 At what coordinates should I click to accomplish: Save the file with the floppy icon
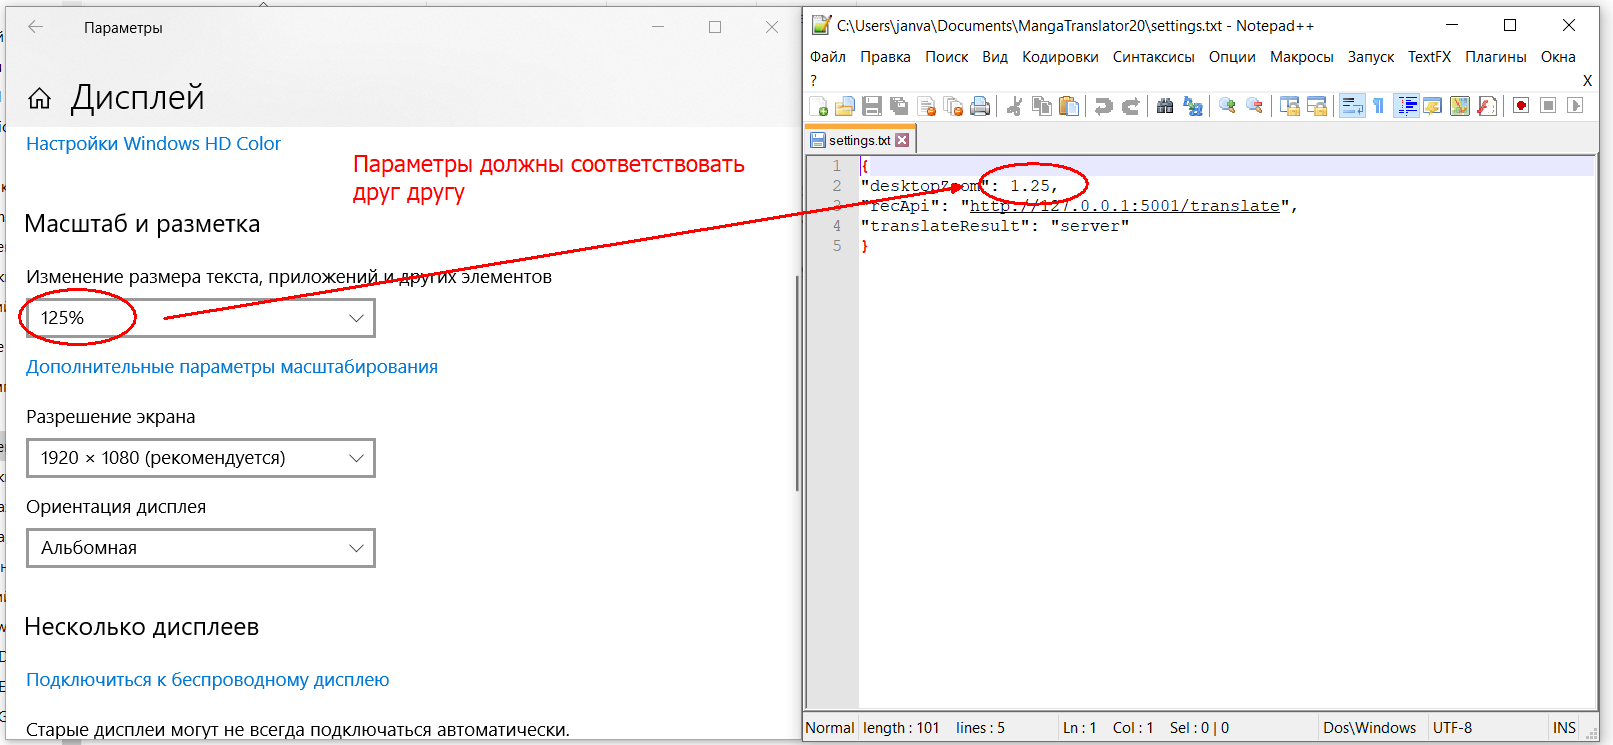pyautogui.click(x=872, y=106)
